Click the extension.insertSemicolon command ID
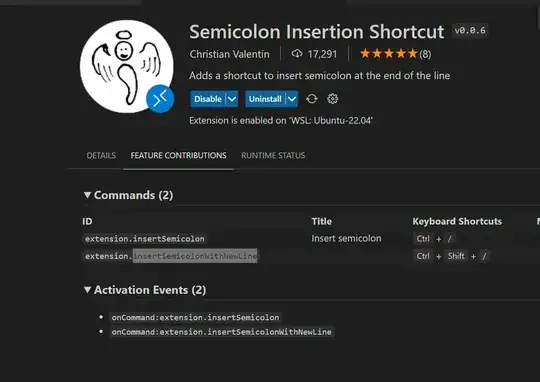The image size is (540, 382). click(x=145, y=239)
